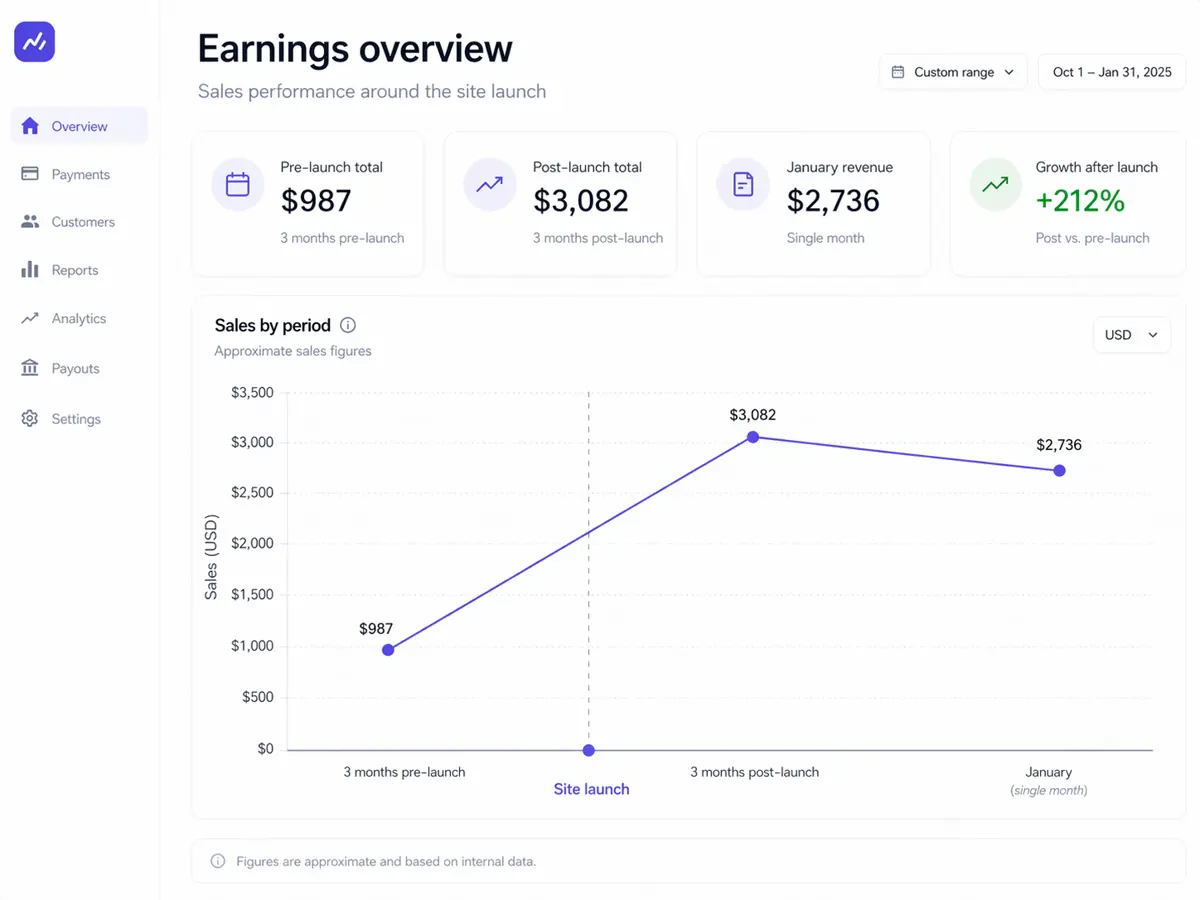Click the $2,736 data point on the chart
1200x900 pixels.
point(1059,470)
